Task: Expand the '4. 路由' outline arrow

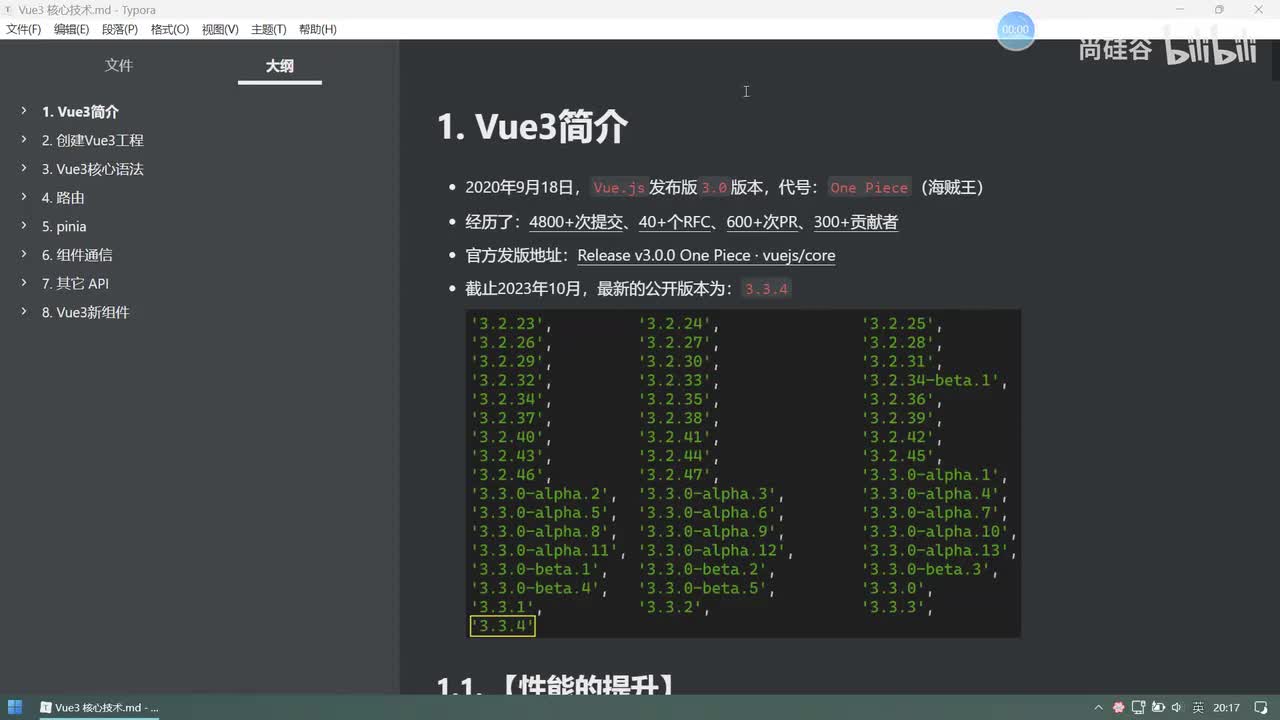Action: click(24, 197)
